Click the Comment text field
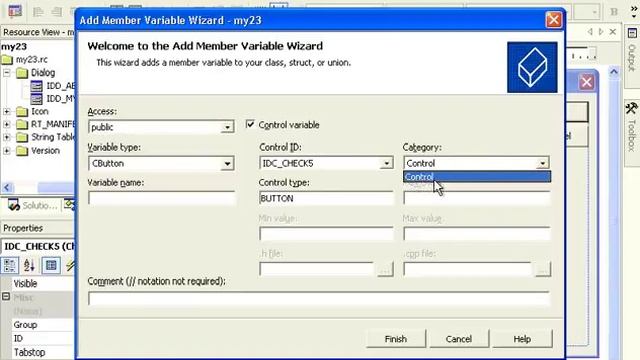Screen dimensions: 640x360 [319, 298]
